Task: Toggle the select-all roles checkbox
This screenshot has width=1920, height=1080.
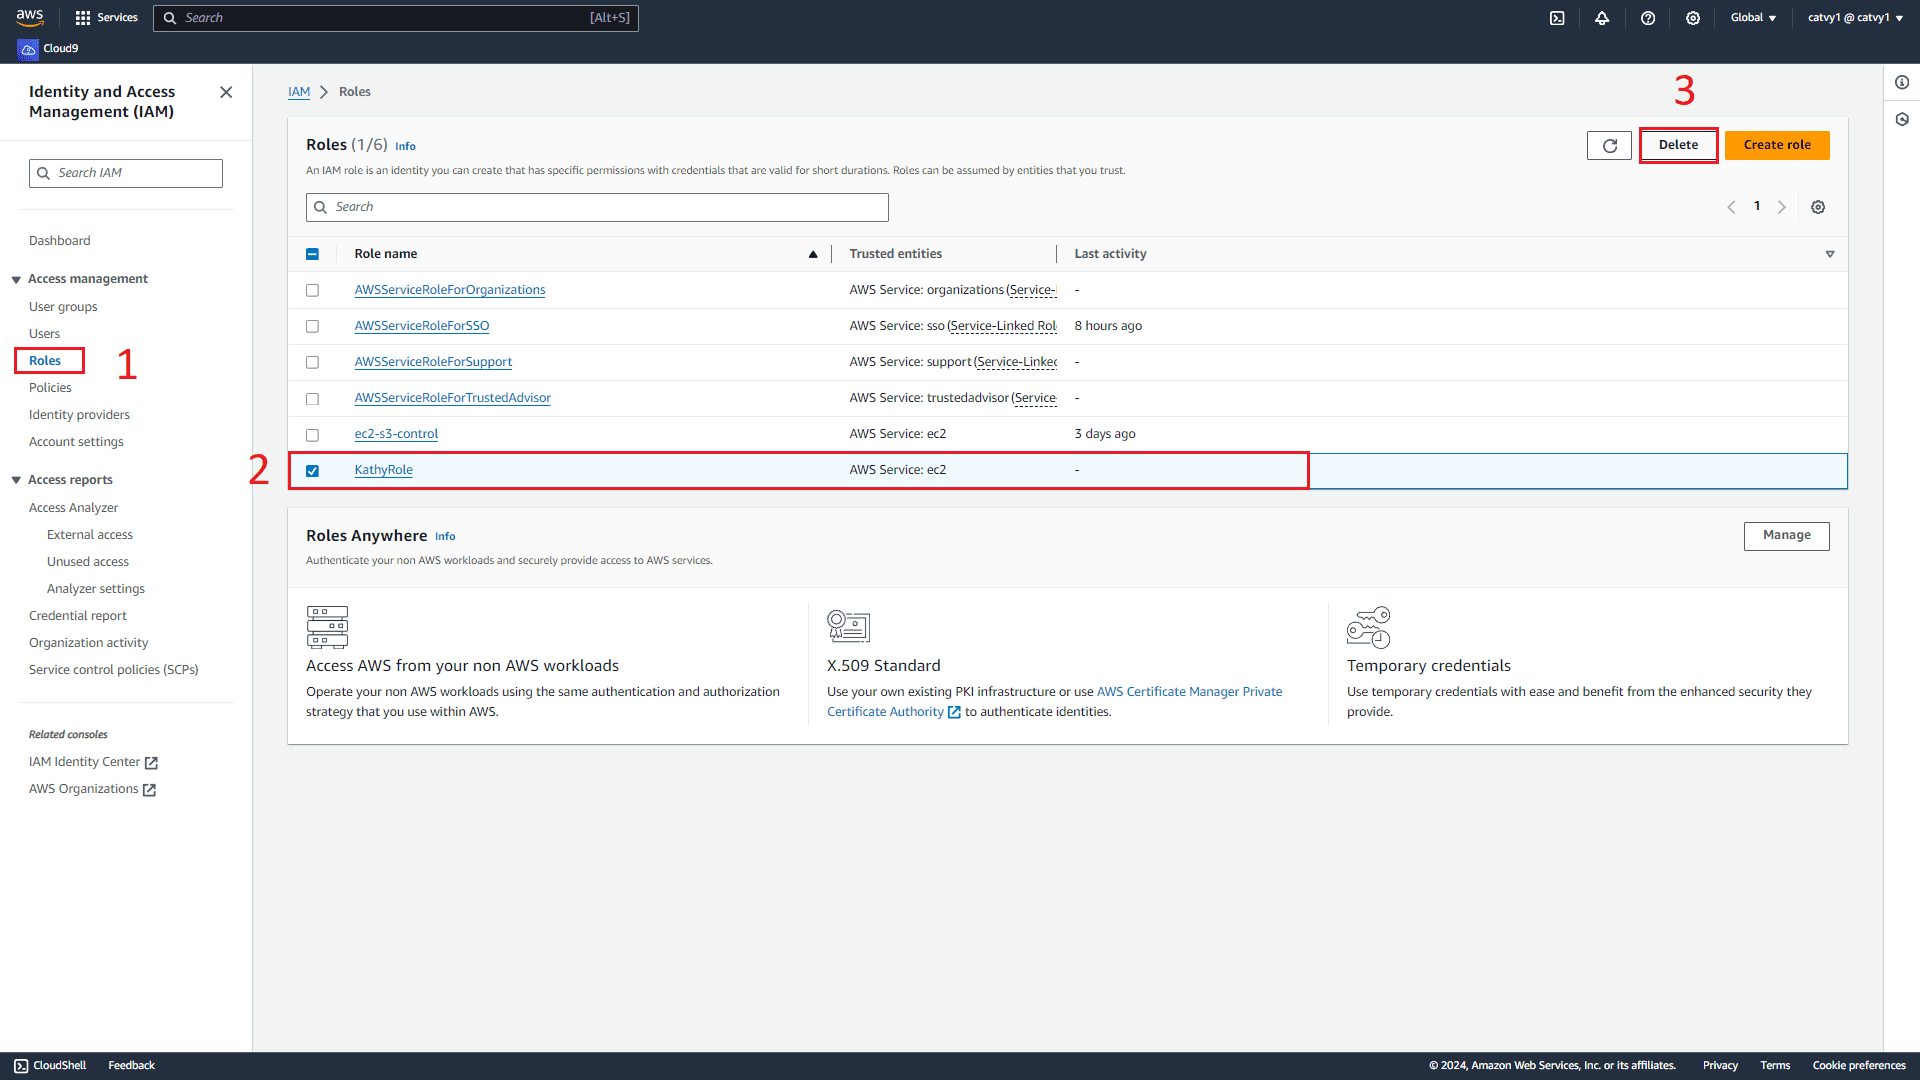Action: coord(312,254)
